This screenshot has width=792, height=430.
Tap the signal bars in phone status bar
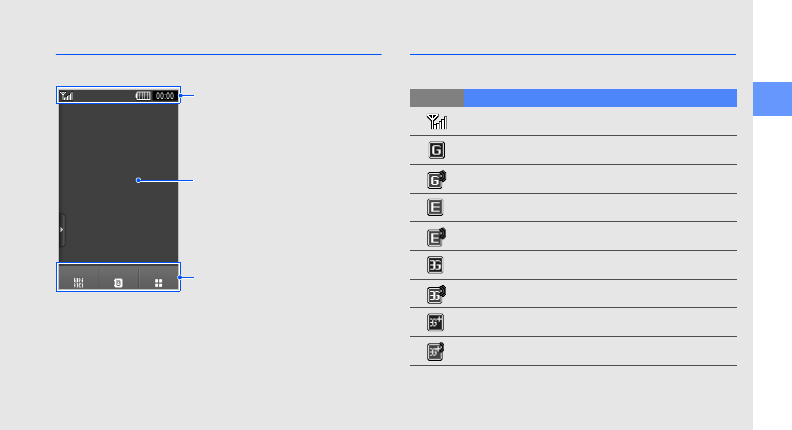pos(67,96)
